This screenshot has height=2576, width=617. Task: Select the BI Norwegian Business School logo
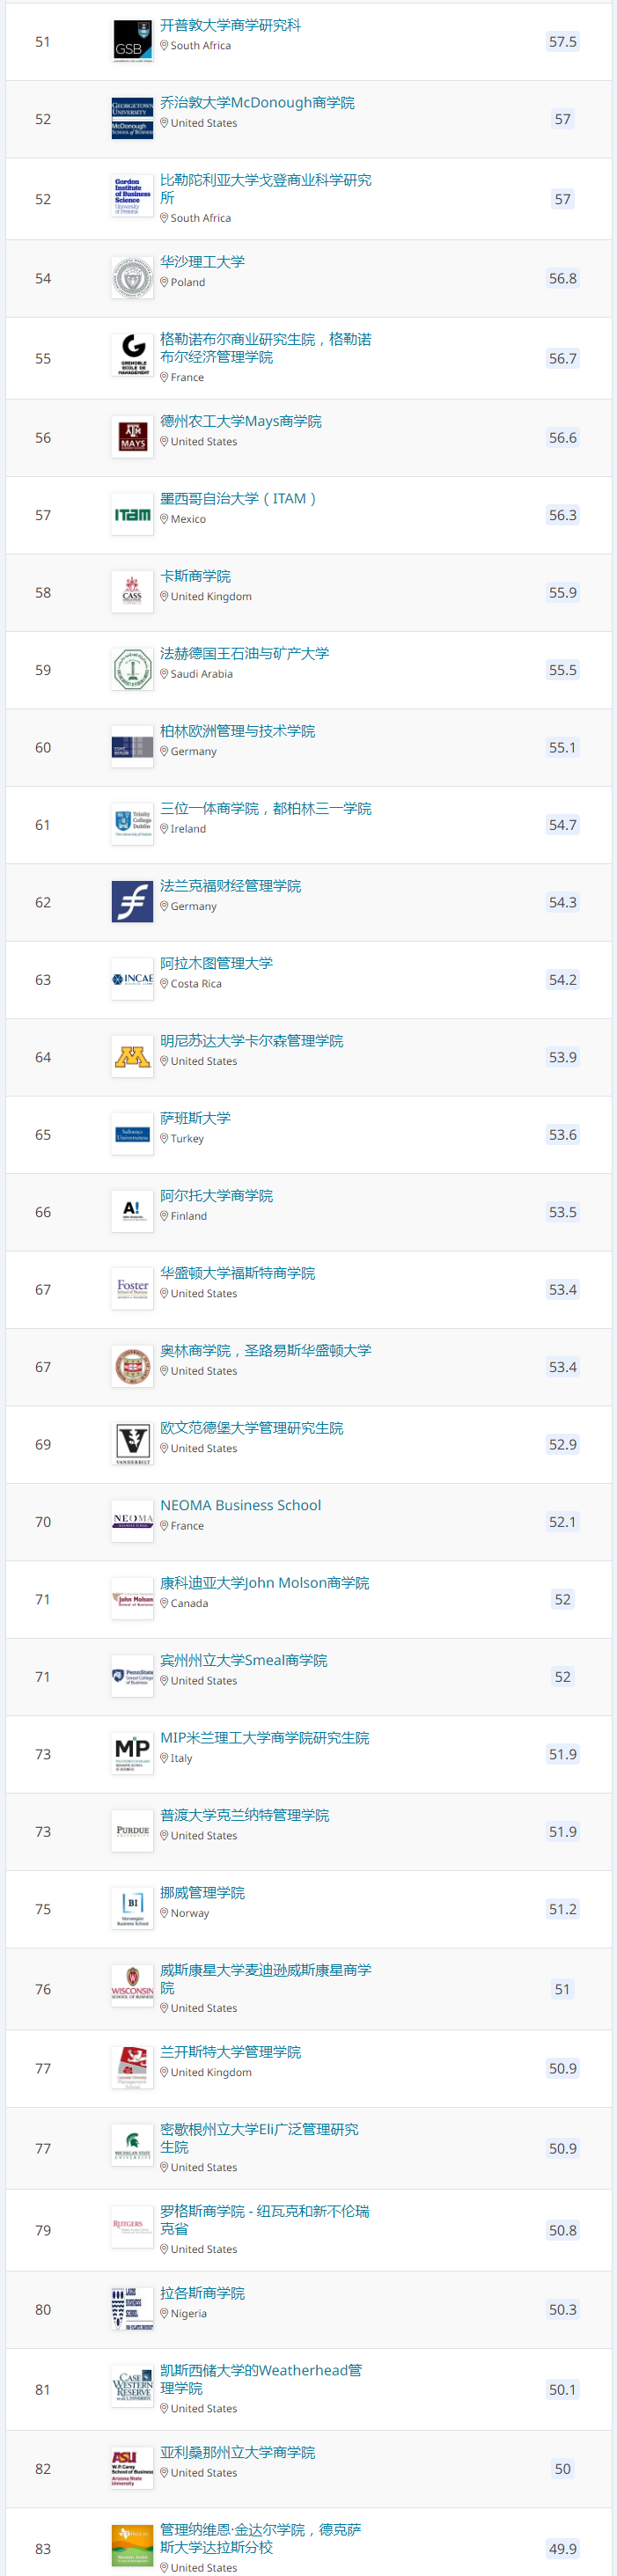[x=132, y=1910]
